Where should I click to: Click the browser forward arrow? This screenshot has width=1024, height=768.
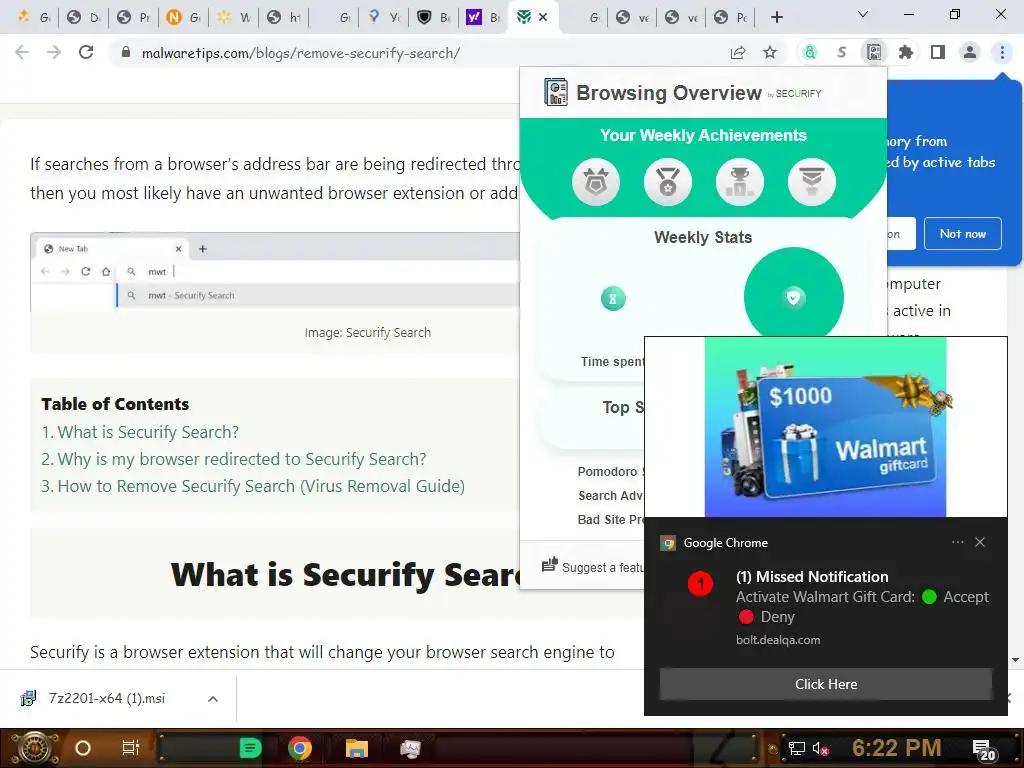point(54,52)
